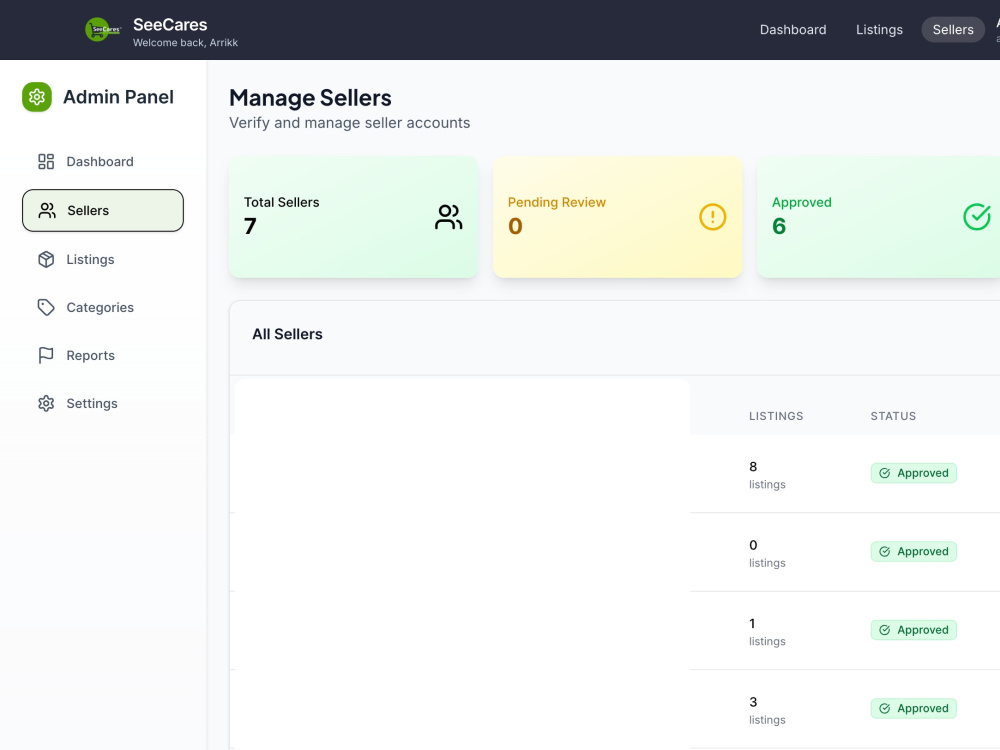Select Sellers in the sidebar menu
Viewport: 1000px width, 750px height.
coord(103,210)
